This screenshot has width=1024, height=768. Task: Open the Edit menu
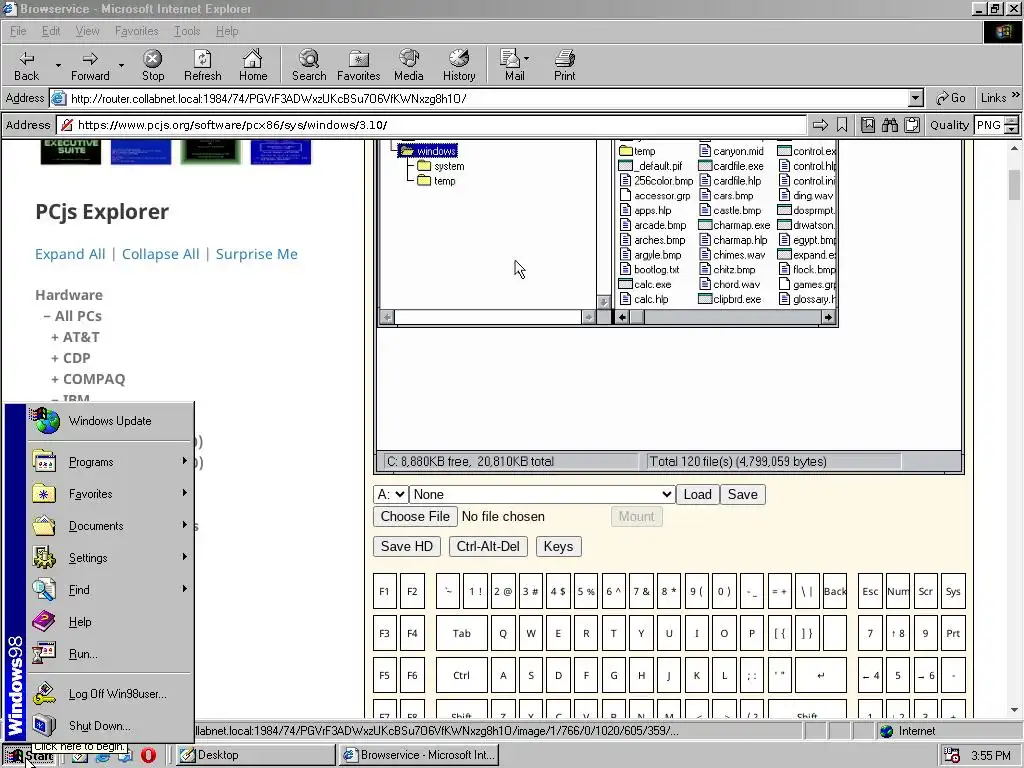pos(51,31)
